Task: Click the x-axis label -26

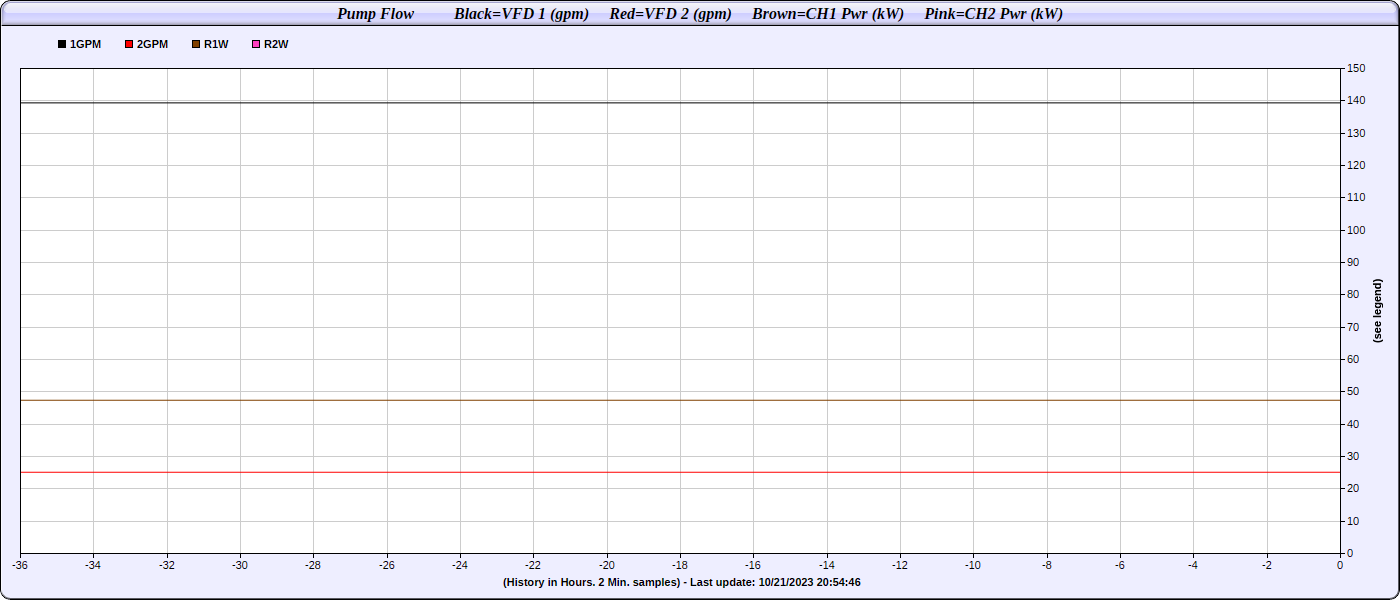Action: click(387, 565)
